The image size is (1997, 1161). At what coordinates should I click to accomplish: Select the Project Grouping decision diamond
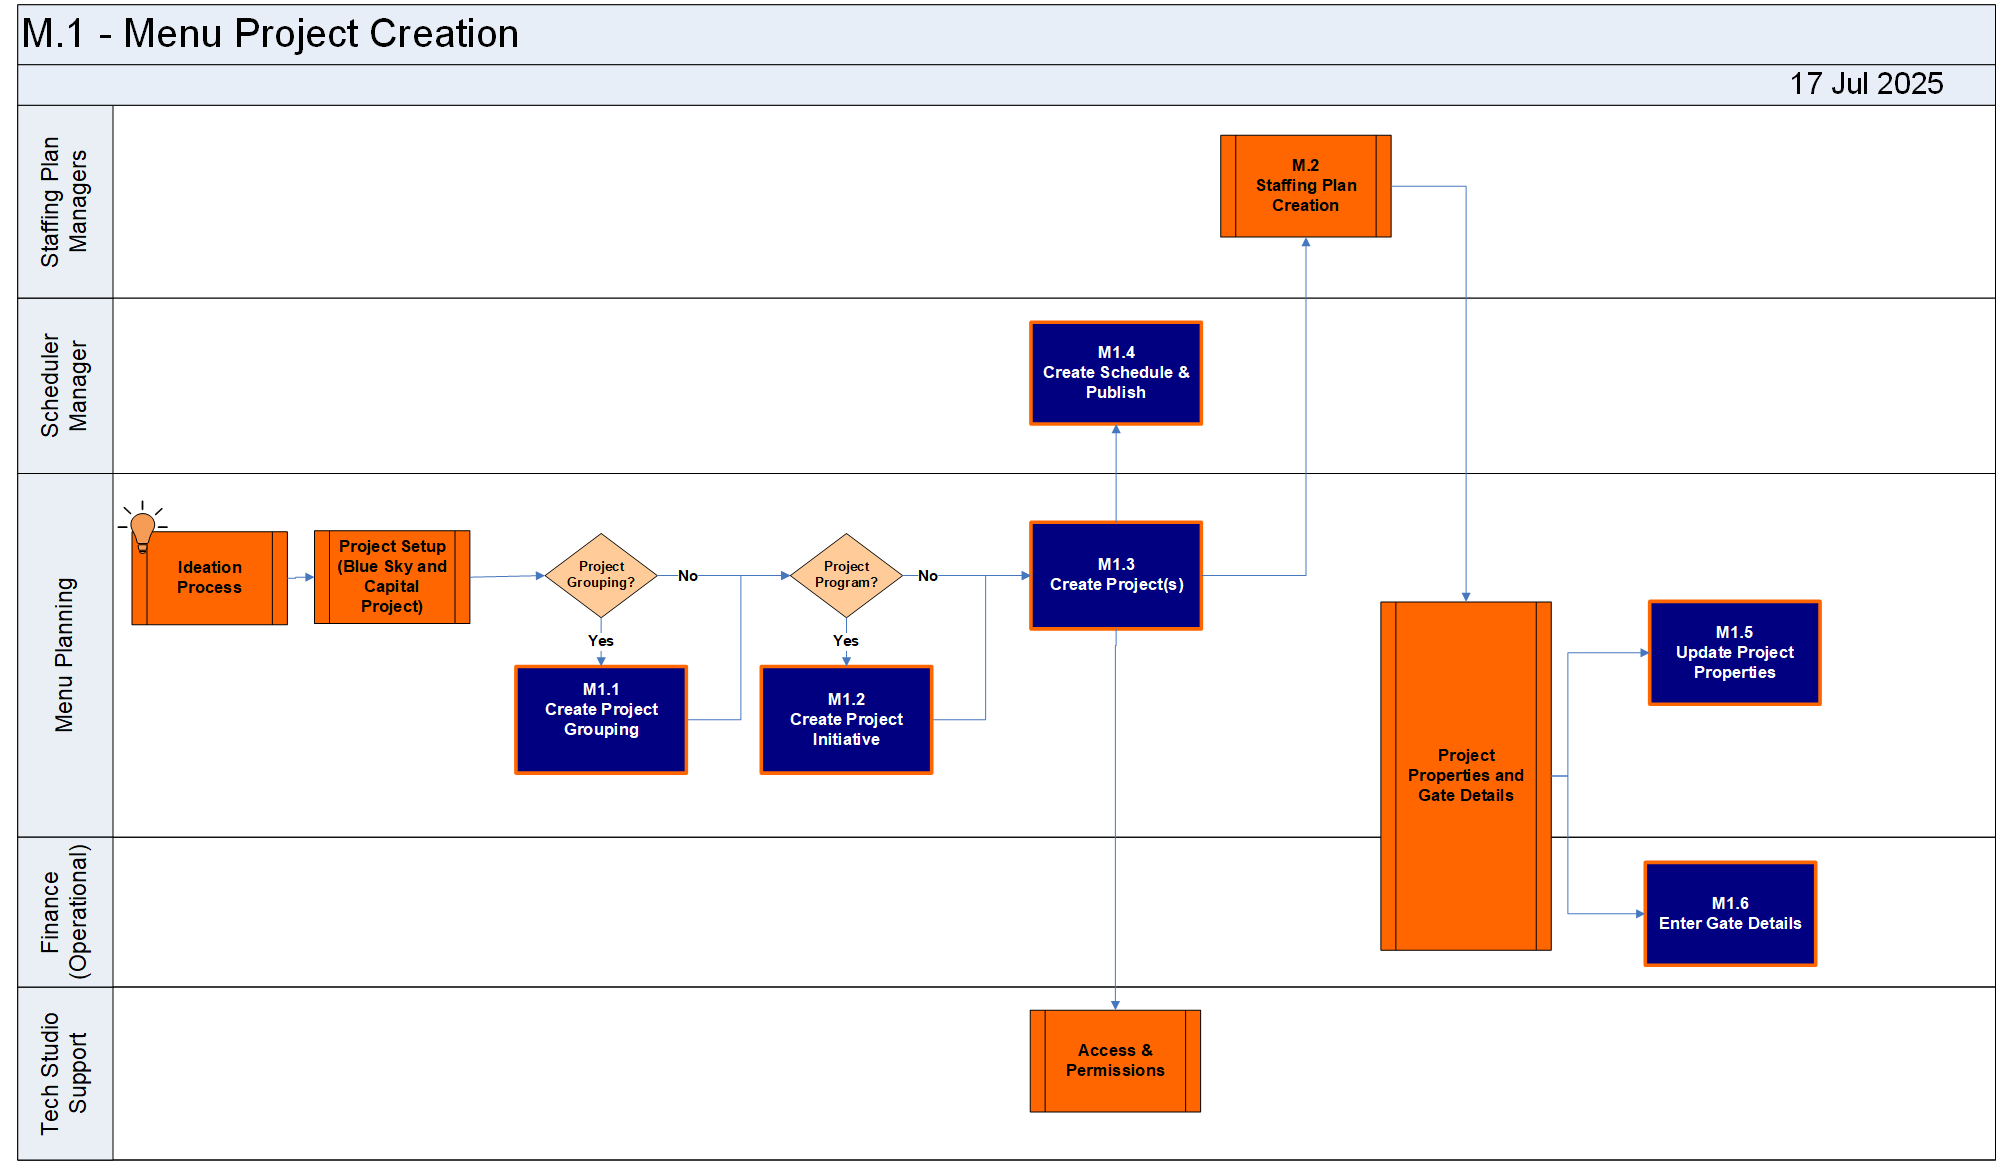[x=601, y=575]
